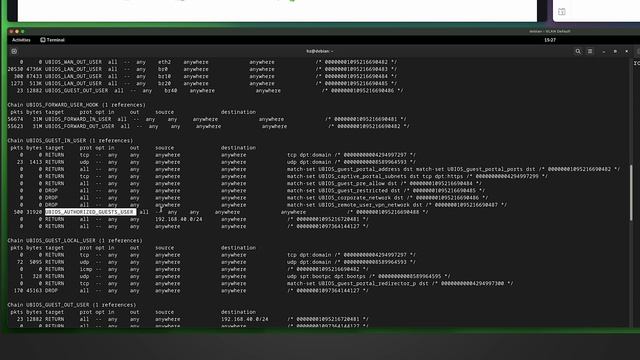Click 'match-set UBIOS_remote_user_vpn_network dst' rule text
This screenshot has width=640, height=360.
(354, 205)
